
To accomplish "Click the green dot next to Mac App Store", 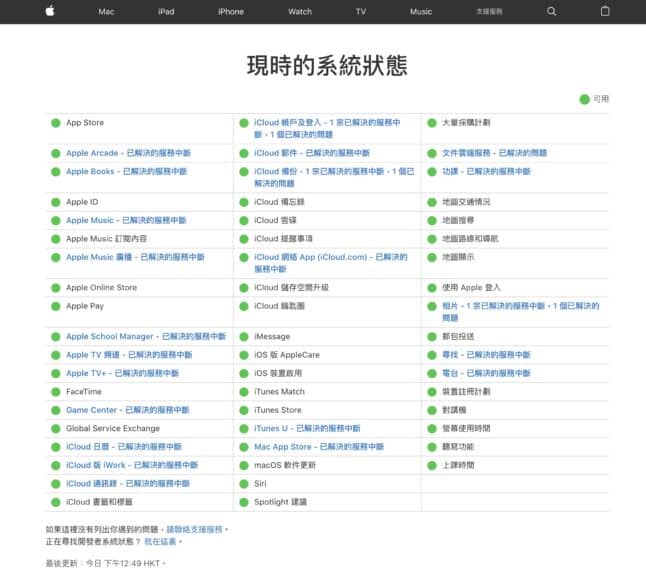I will pos(244,447).
